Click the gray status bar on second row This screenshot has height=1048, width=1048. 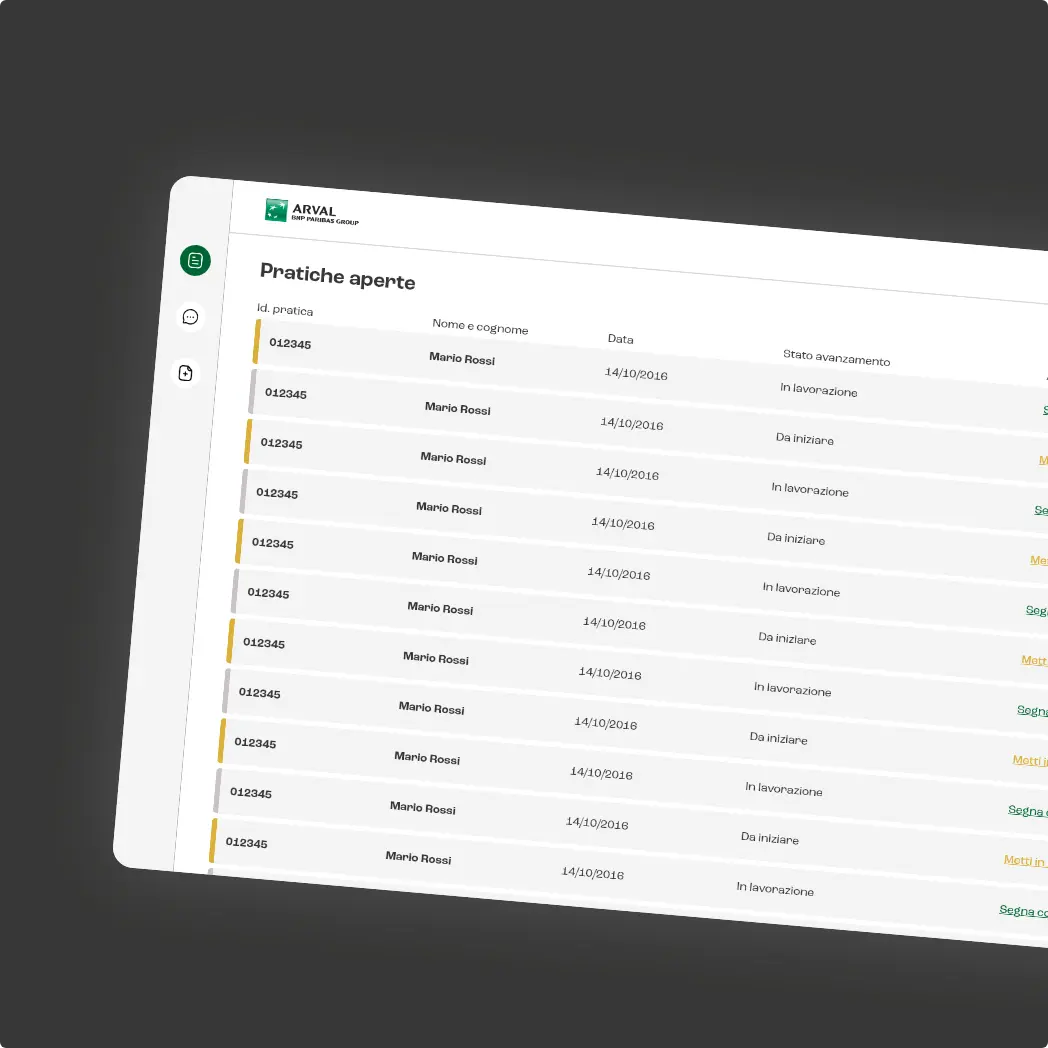tap(252, 391)
